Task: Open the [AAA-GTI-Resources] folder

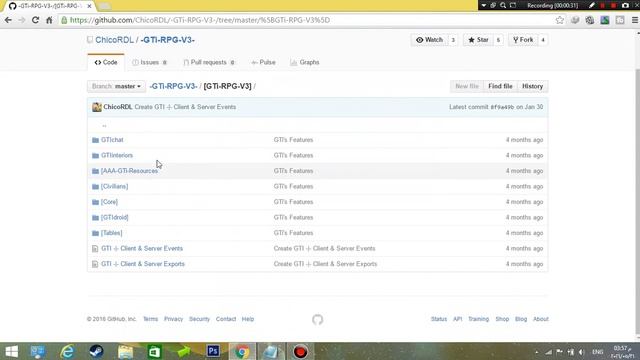Action: 129,171
